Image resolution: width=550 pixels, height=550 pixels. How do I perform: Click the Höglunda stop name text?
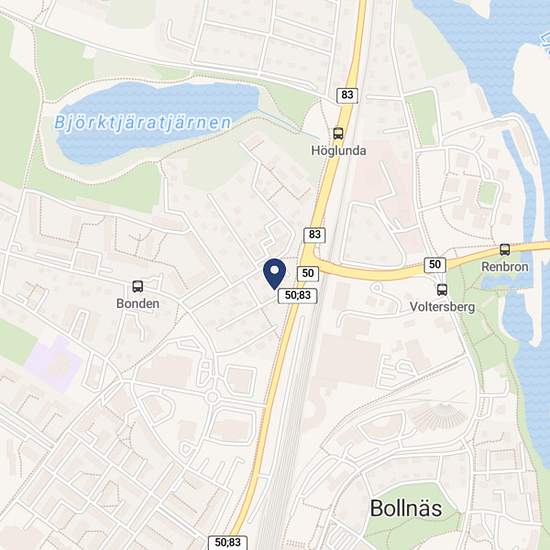click(x=339, y=151)
